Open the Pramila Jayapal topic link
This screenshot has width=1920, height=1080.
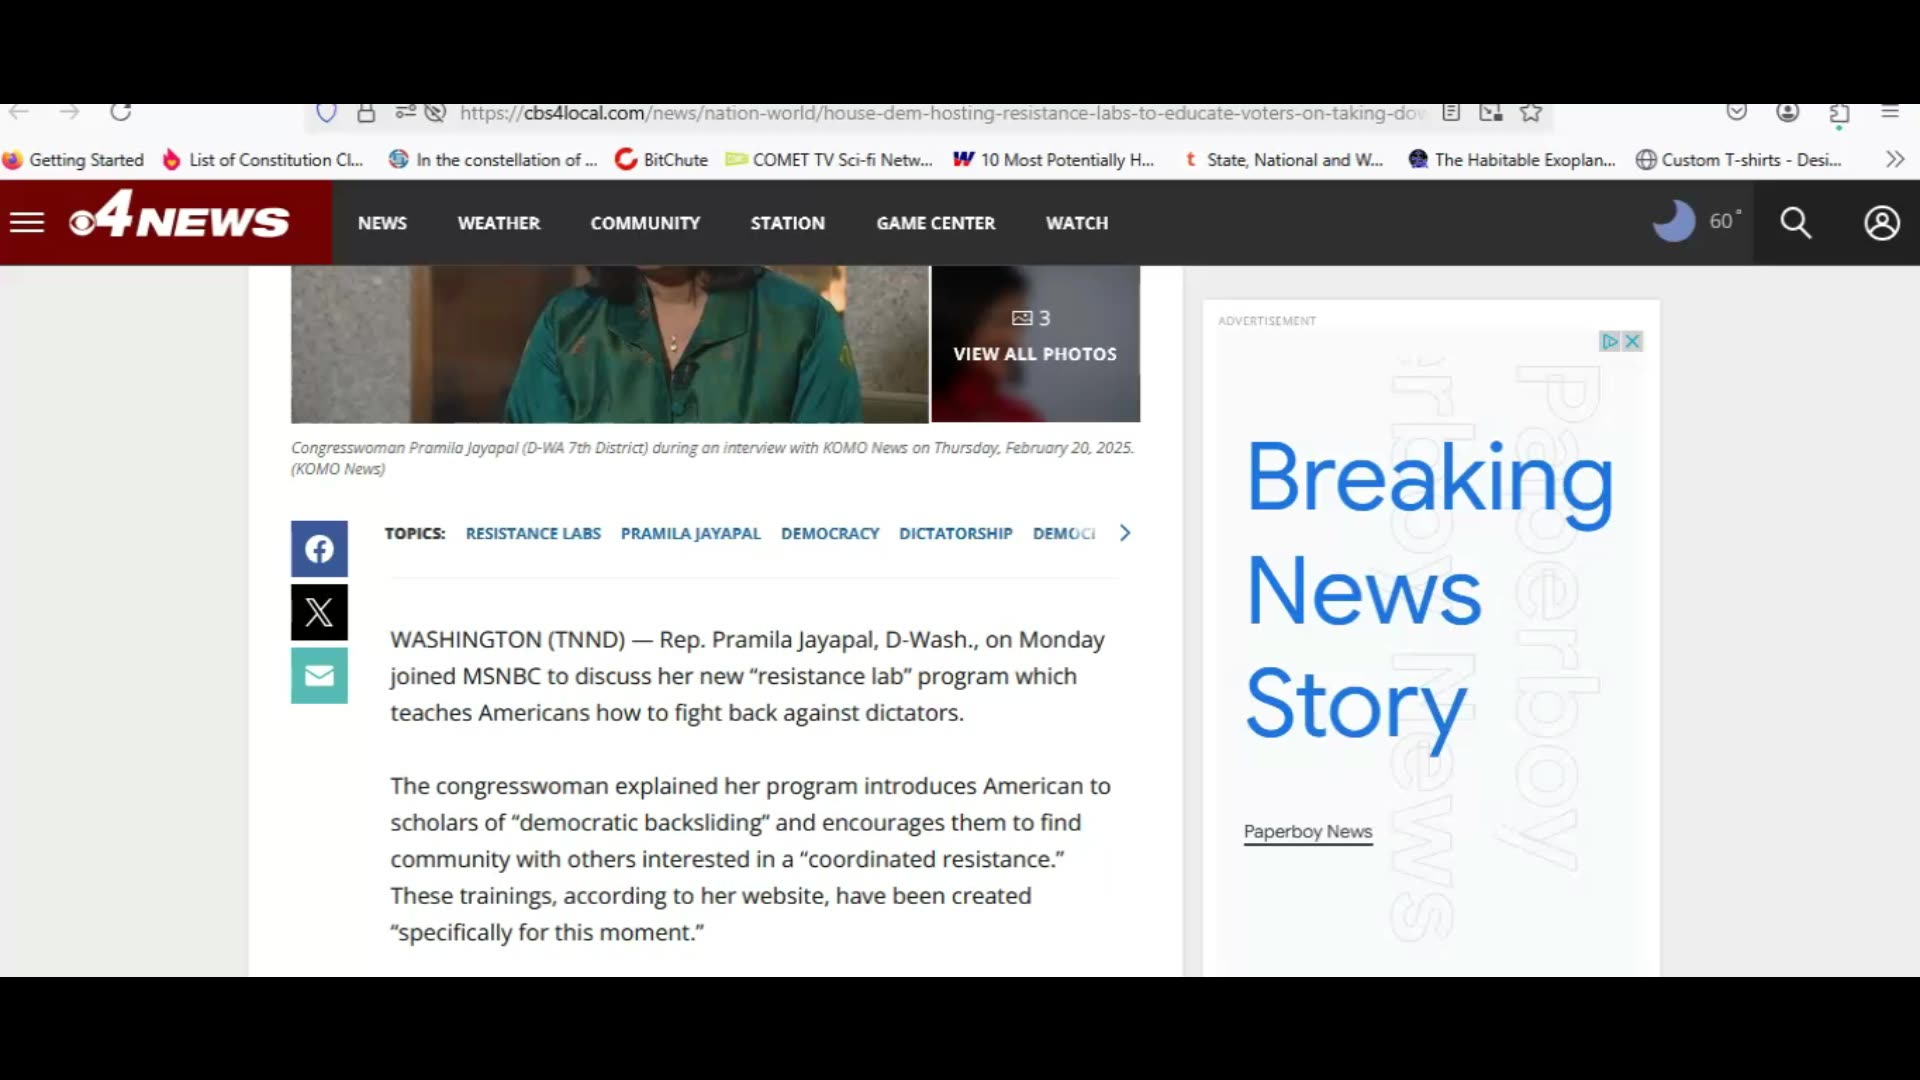pos(690,533)
